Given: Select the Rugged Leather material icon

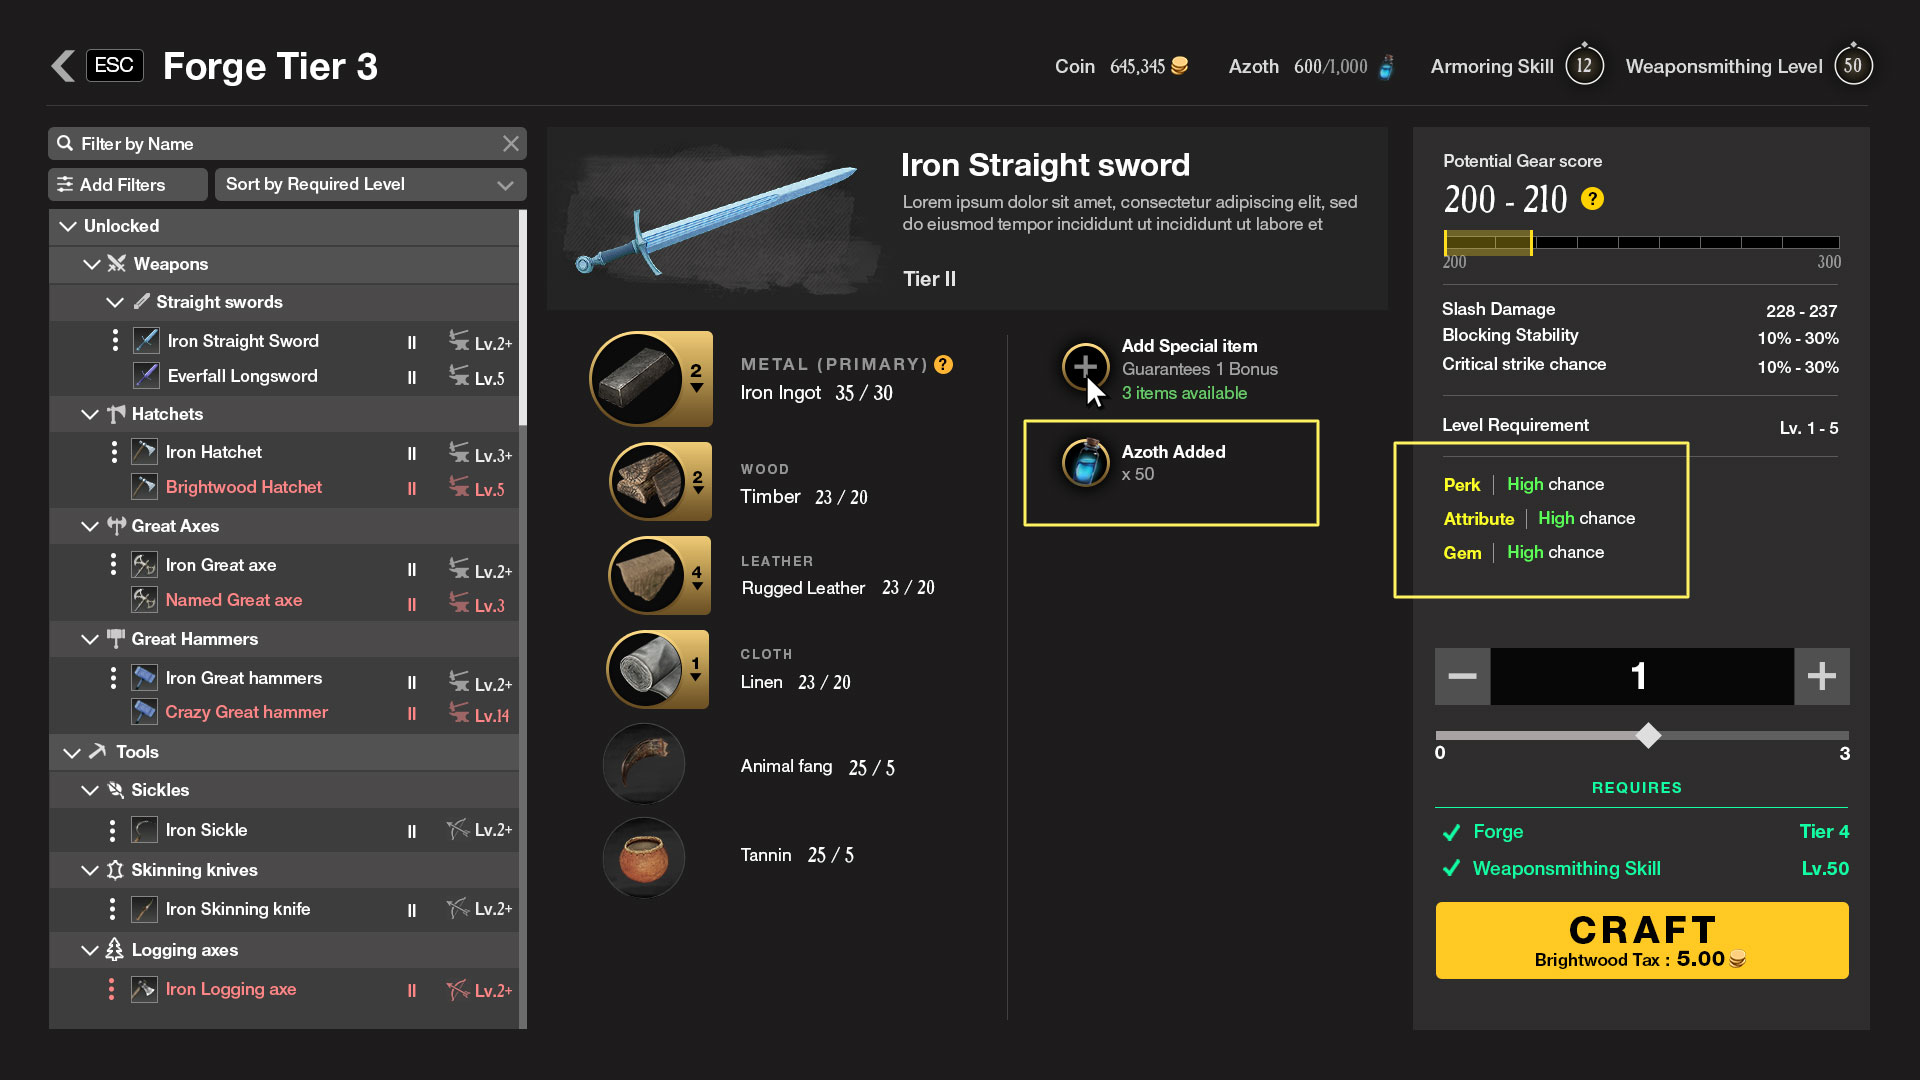Looking at the screenshot, I should (x=648, y=576).
